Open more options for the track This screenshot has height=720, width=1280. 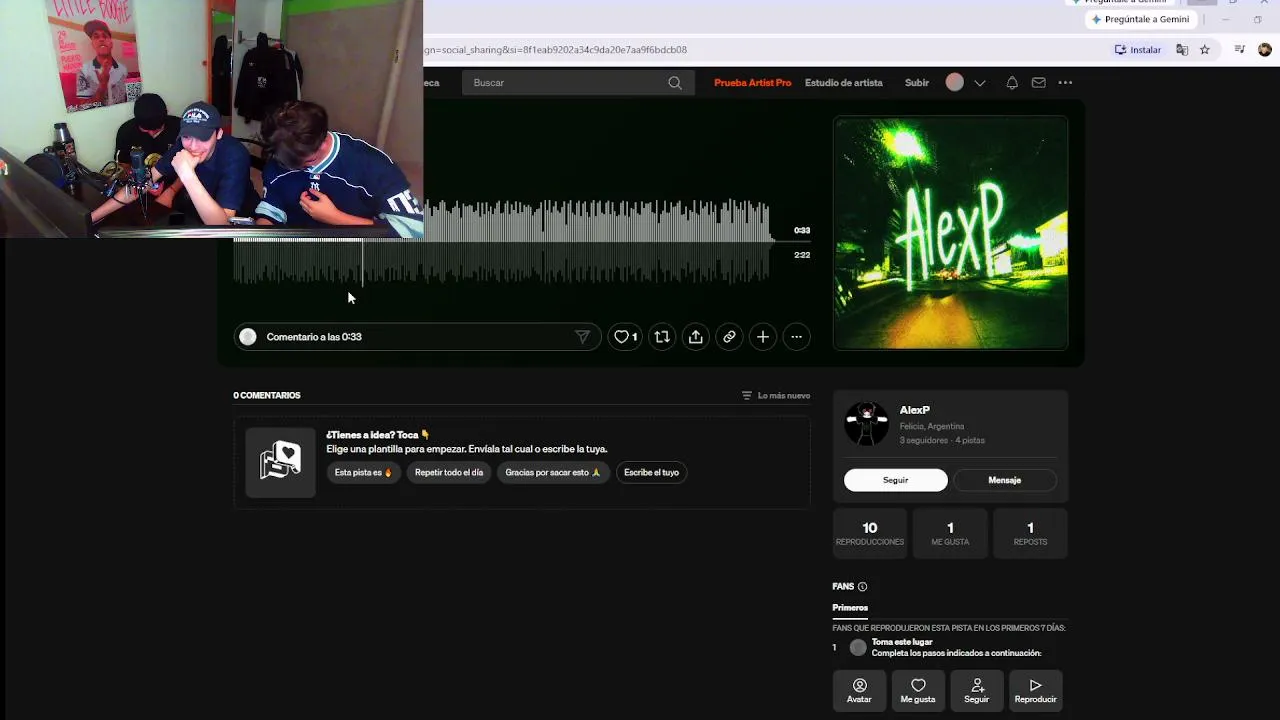tap(796, 337)
